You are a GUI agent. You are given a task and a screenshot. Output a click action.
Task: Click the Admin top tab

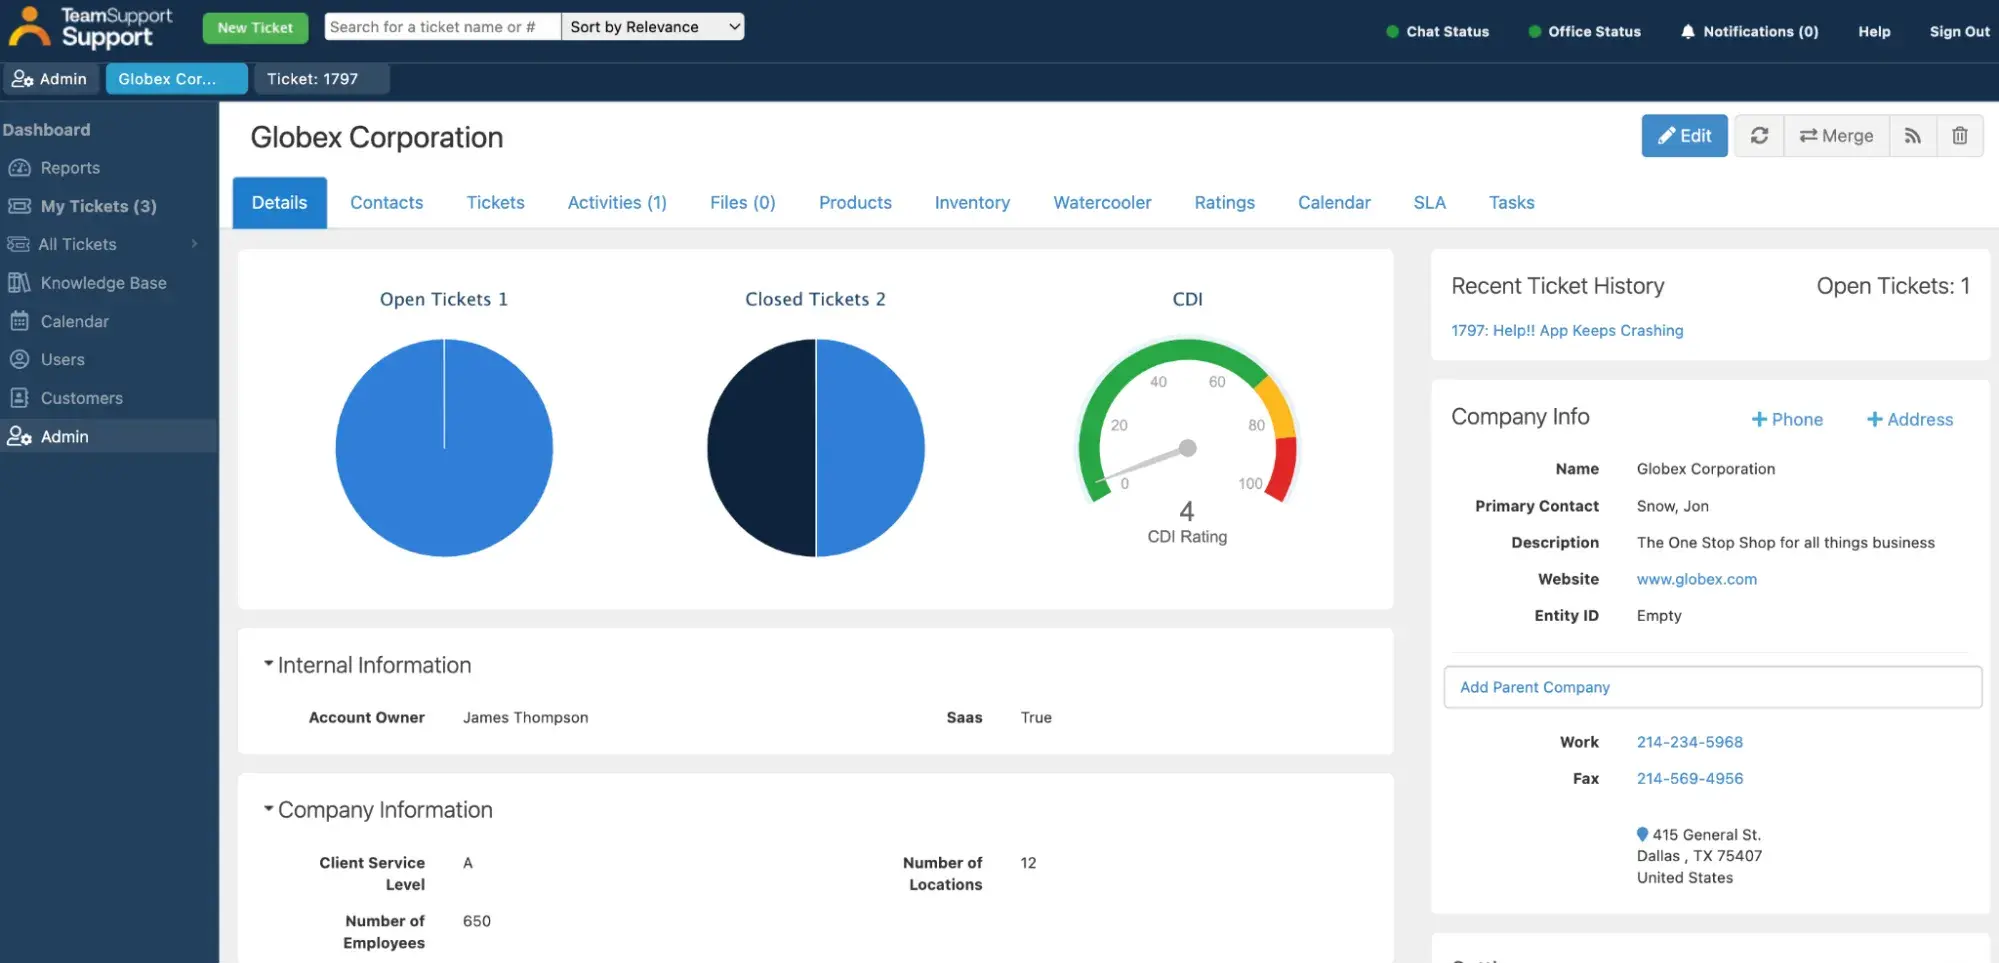pos(50,79)
